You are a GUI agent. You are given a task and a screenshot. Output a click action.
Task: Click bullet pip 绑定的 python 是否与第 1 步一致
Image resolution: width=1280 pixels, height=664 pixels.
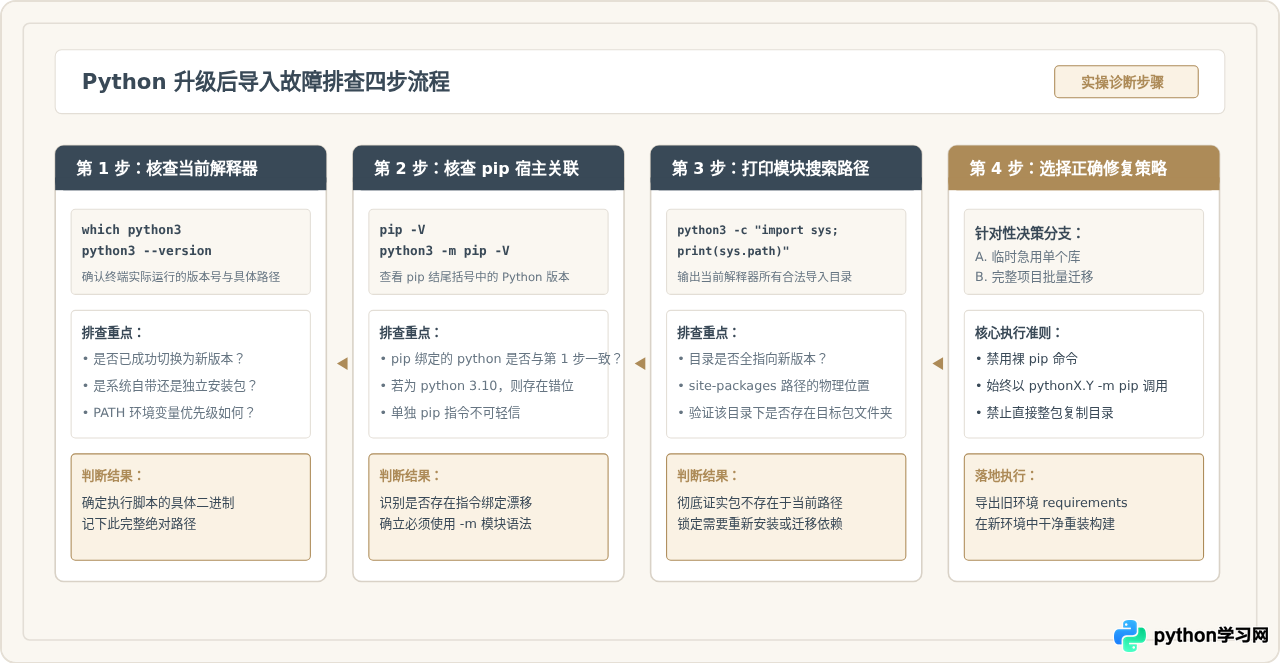[x=500, y=359]
